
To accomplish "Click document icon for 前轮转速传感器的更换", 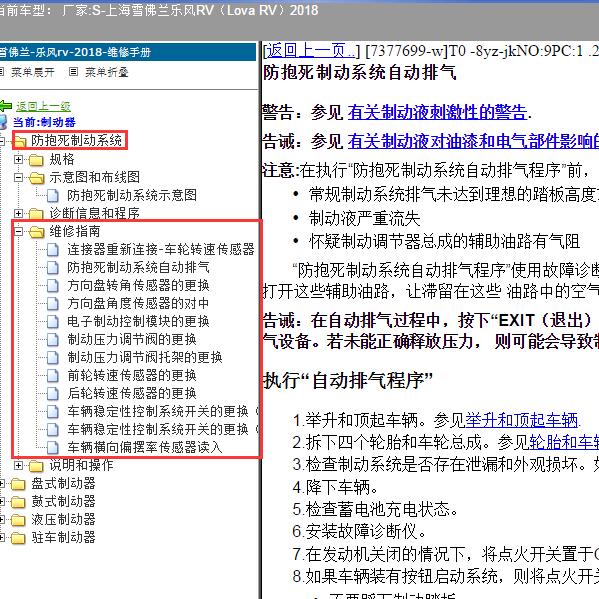I will coord(53,375).
